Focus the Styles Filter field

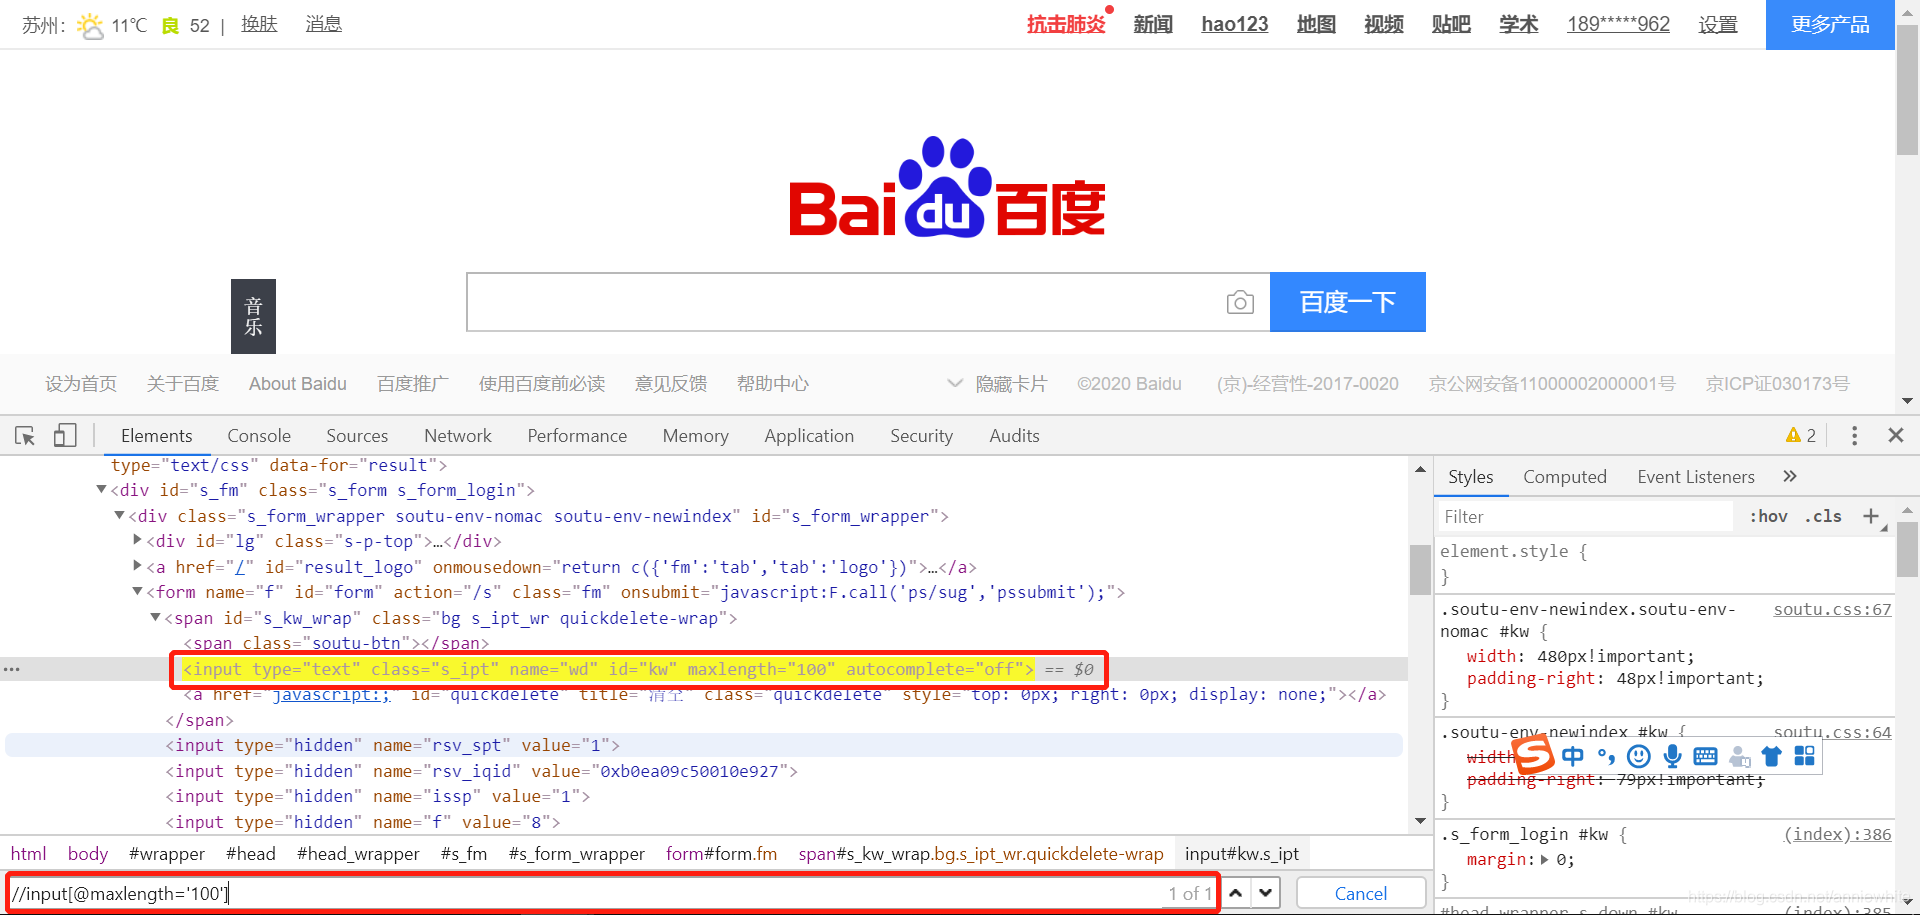click(x=1584, y=516)
